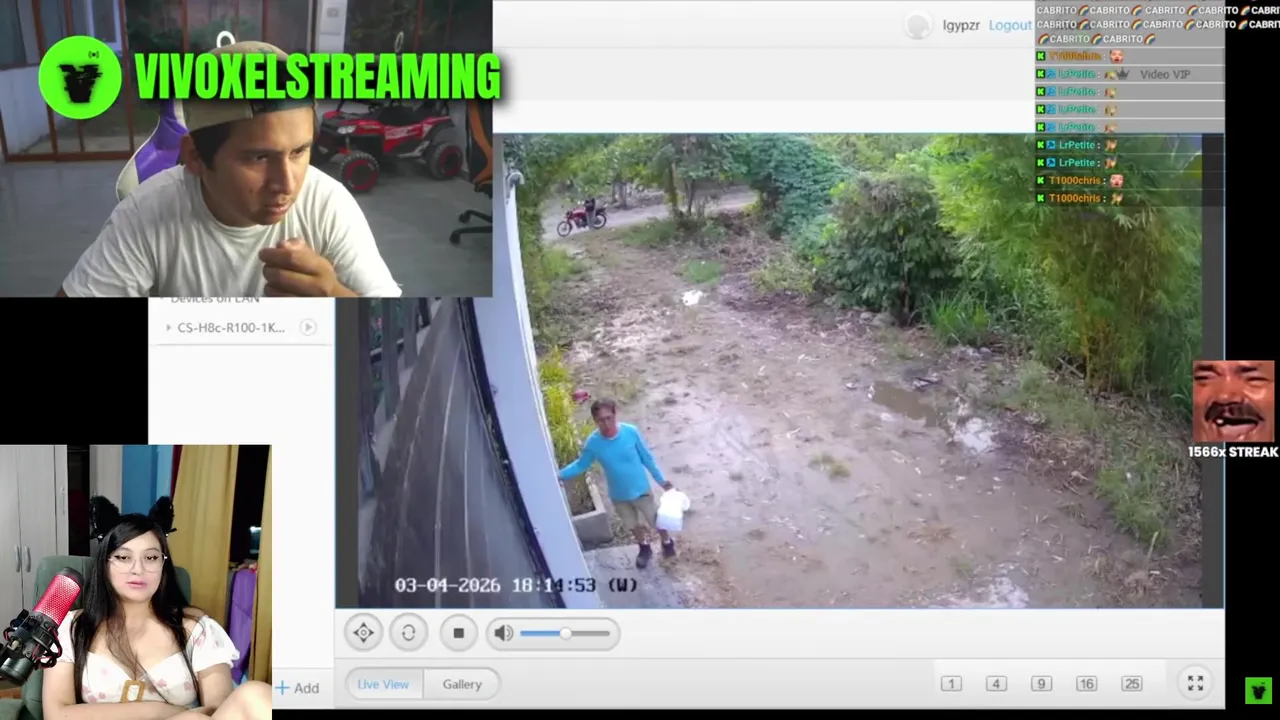
Task: Select the 1-camera grid layout
Action: (951, 683)
